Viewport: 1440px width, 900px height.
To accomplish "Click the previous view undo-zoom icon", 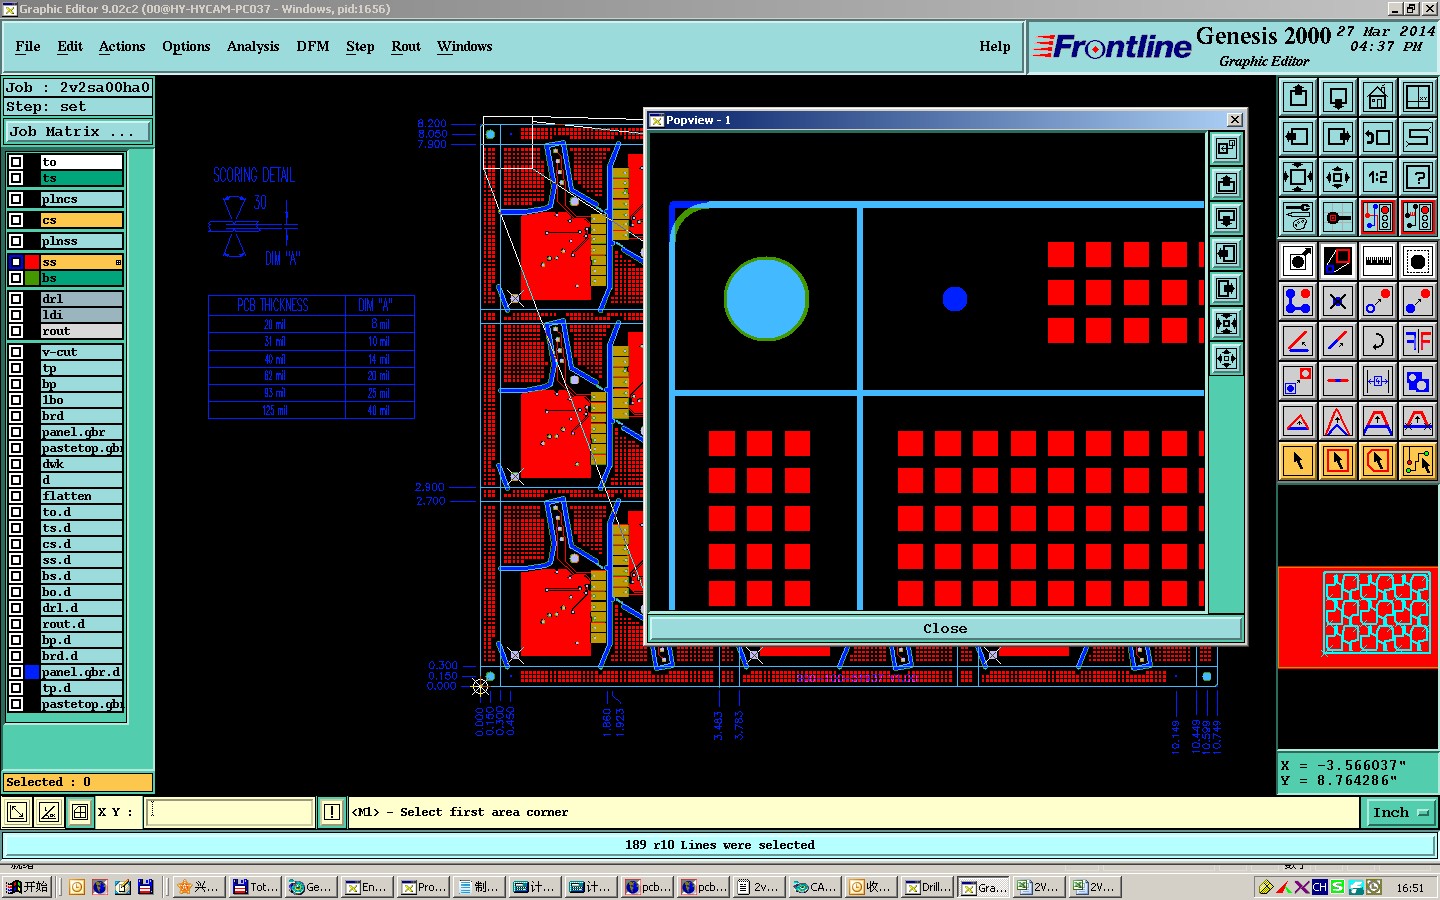I will pos(1378,137).
